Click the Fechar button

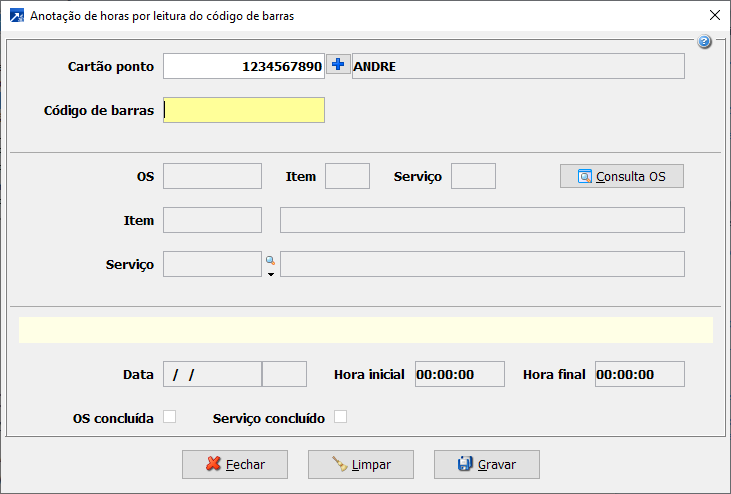coord(235,464)
